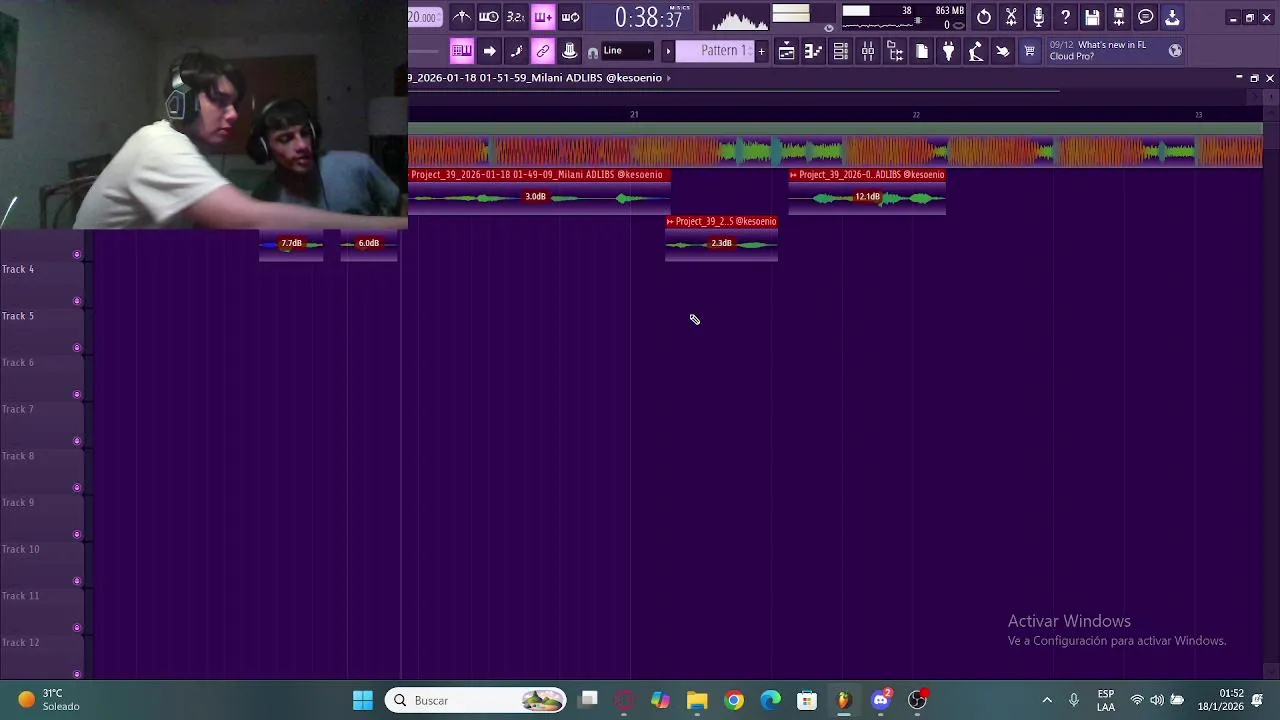This screenshot has width=1280, height=720.
Task: Open the plugin picker plug icon
Action: [x=949, y=51]
